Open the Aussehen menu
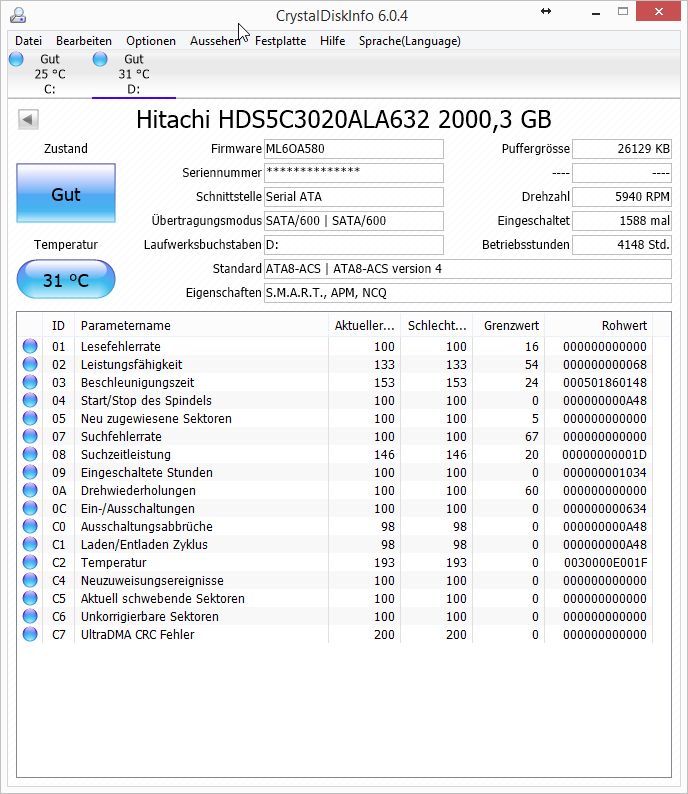The image size is (688, 794). pos(215,41)
